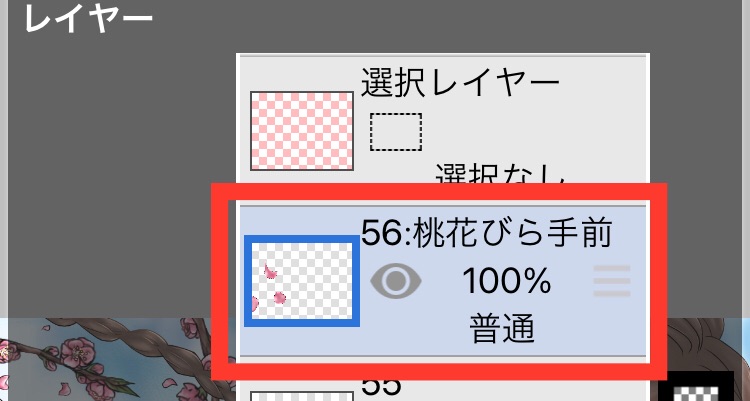Screen dimensions: 750x401
Task: Click layer name 56:桃花びら手前
Action: 486,233
